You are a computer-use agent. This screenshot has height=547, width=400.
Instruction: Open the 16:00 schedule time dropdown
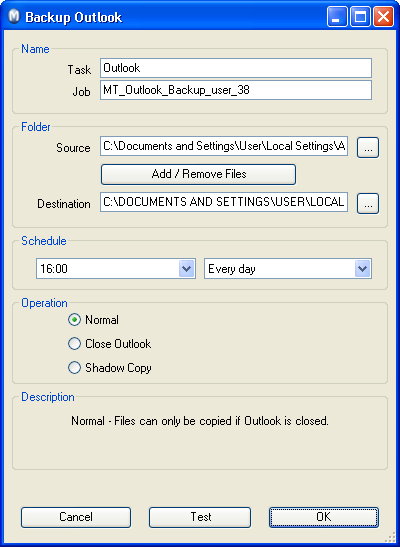point(187,269)
